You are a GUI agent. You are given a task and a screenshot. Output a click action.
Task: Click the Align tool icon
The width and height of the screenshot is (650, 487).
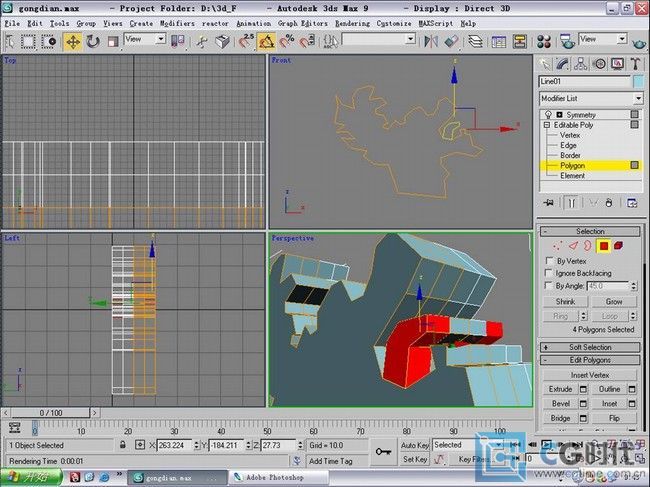451,41
